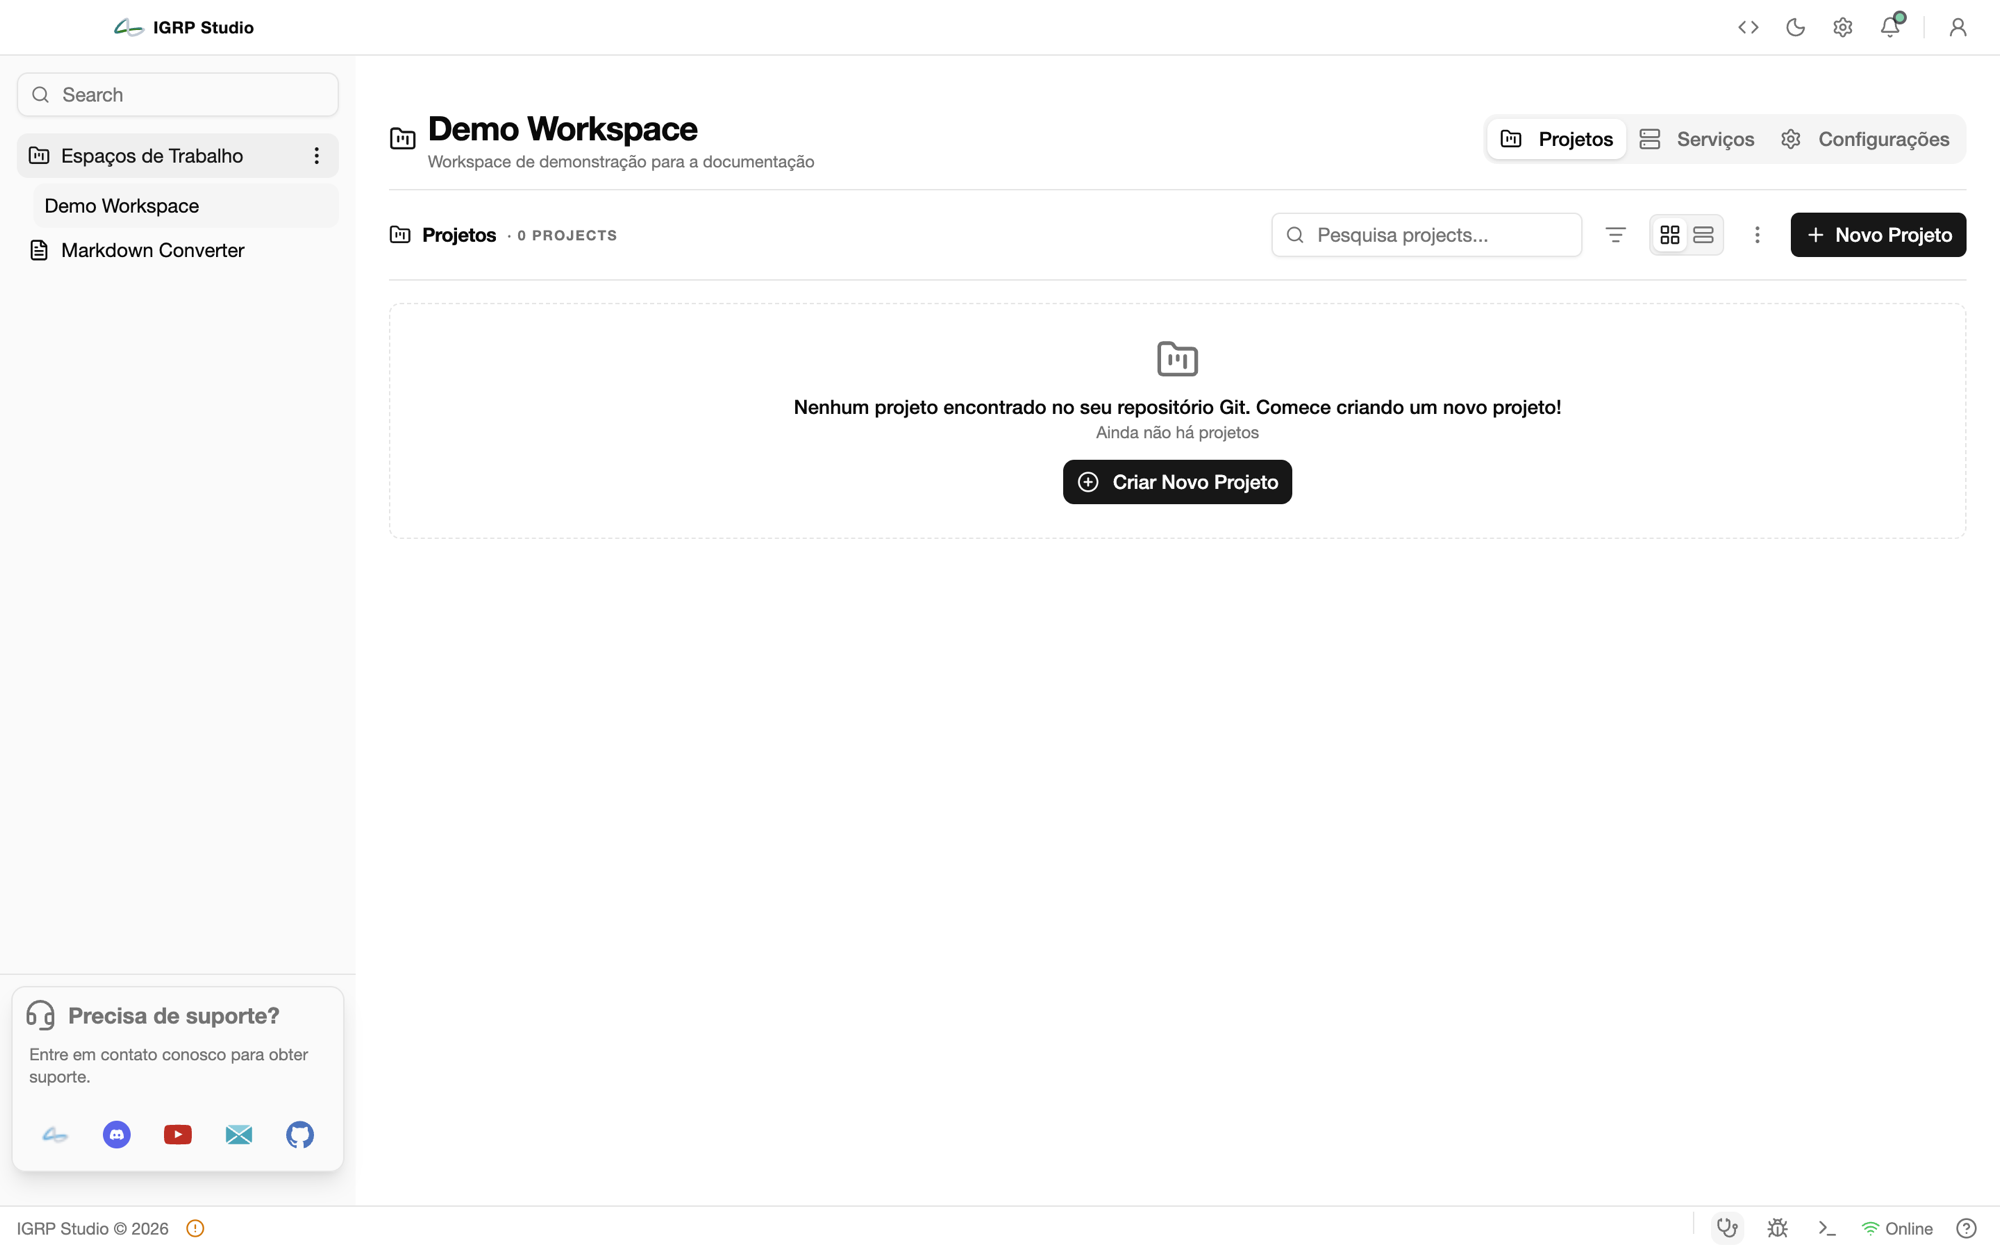Click Criar Novo Projeto button
Viewport: 2000px width, 1250px height.
coord(1177,482)
